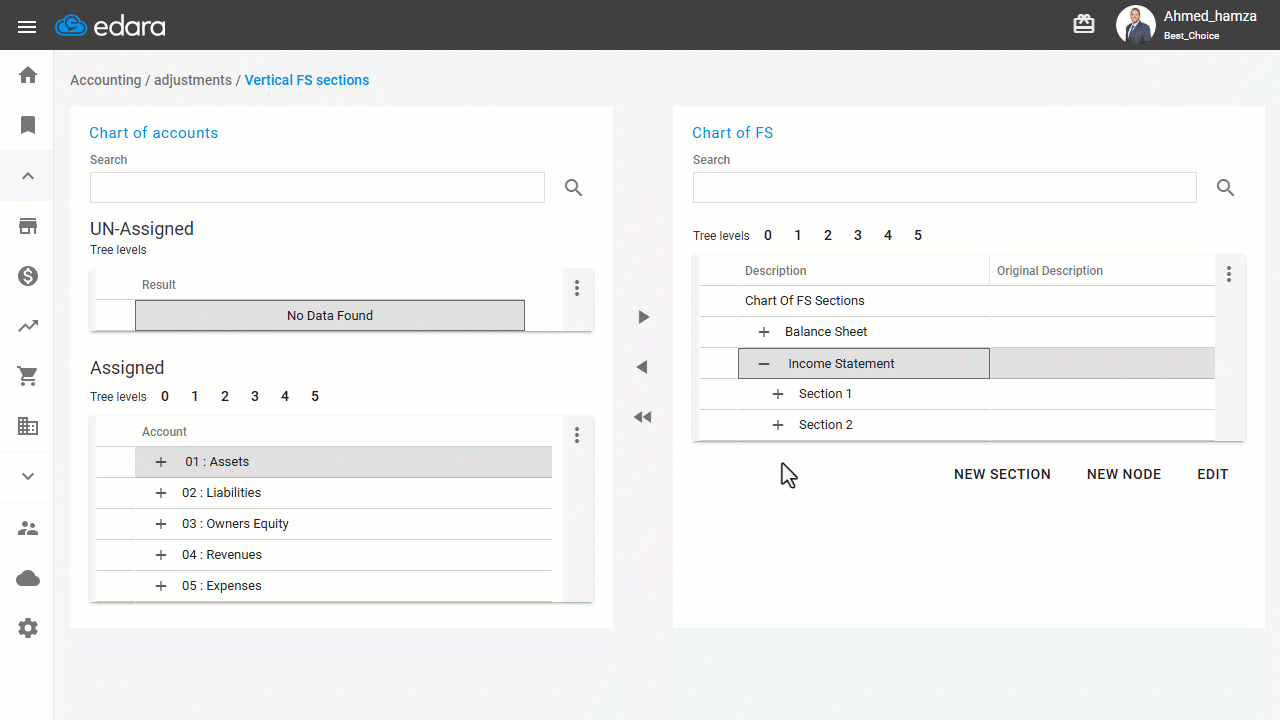The height and width of the screenshot is (720, 1280).
Task: Set Assigned tree level to 0
Action: click(165, 396)
